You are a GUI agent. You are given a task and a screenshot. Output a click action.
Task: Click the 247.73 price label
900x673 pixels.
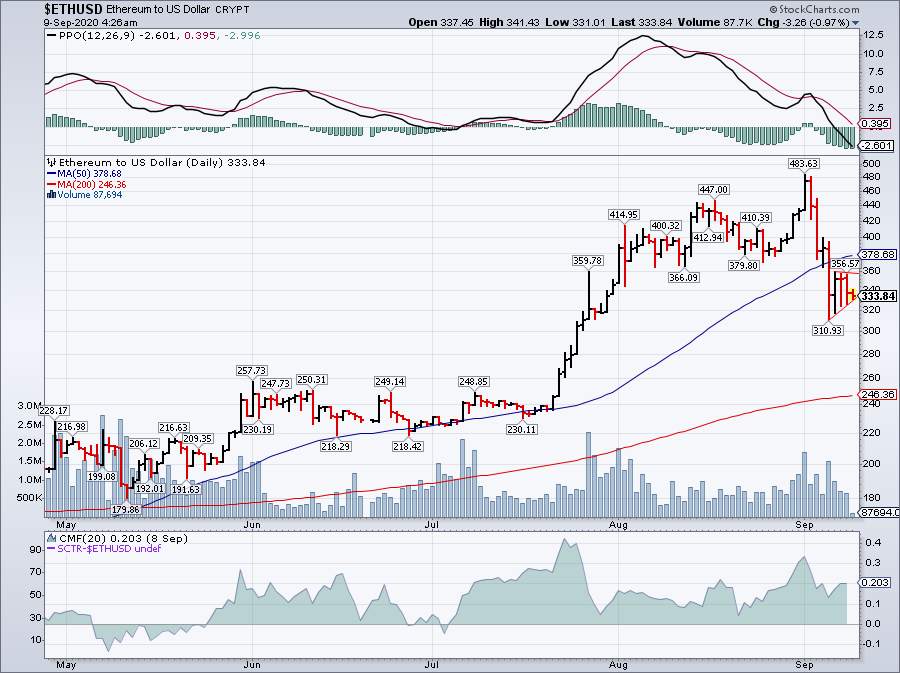276,383
